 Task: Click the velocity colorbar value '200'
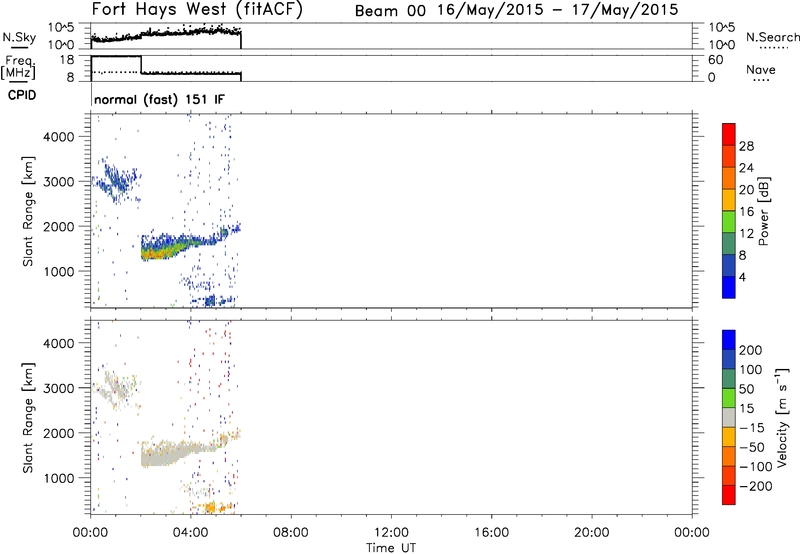(751, 350)
